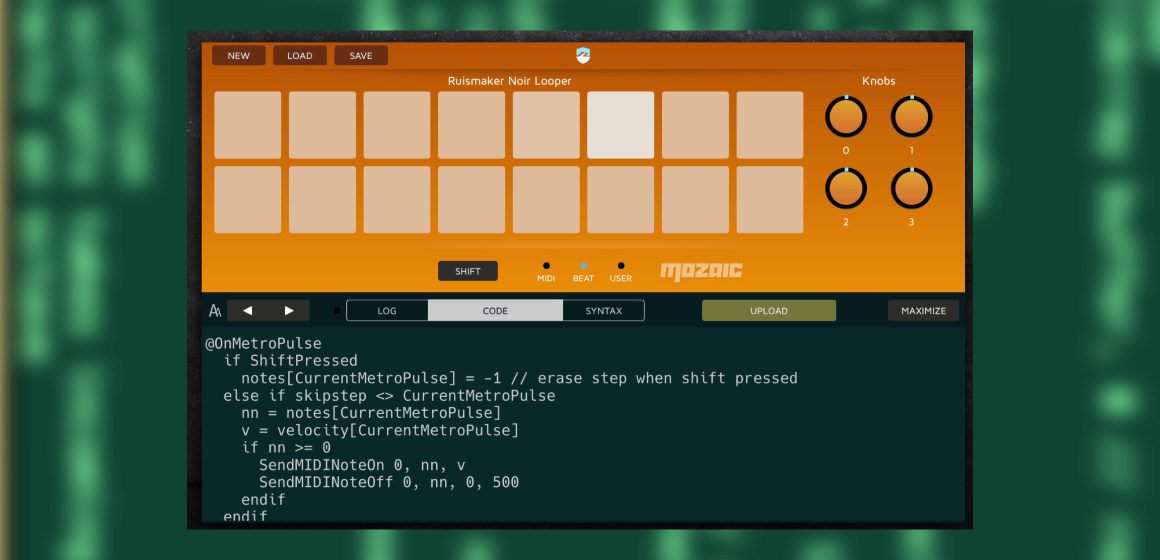Change font size with the Aa icon
Image resolution: width=1160 pixels, height=560 pixels.
(215, 311)
